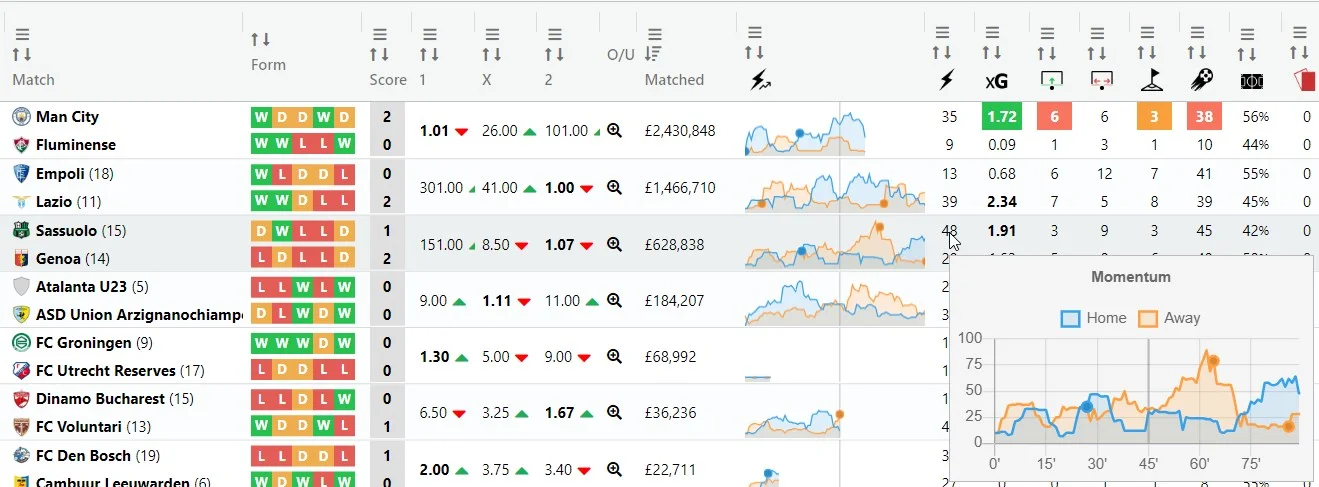
Task: Click the O/U column header
Action: [620, 54]
